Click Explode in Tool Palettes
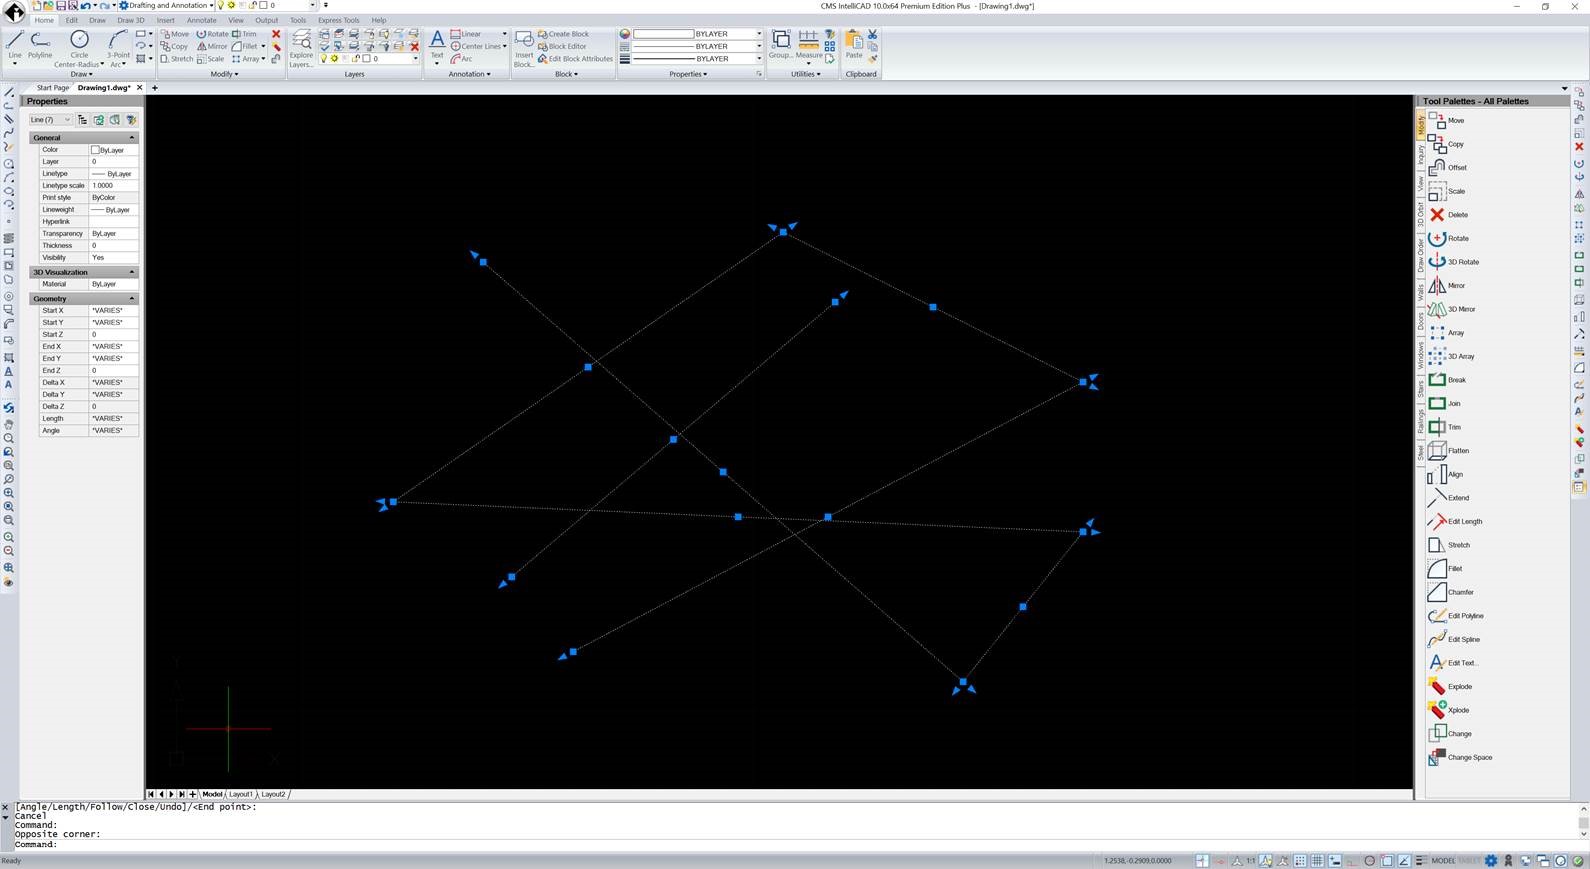The image size is (1590, 869). click(x=1449, y=686)
